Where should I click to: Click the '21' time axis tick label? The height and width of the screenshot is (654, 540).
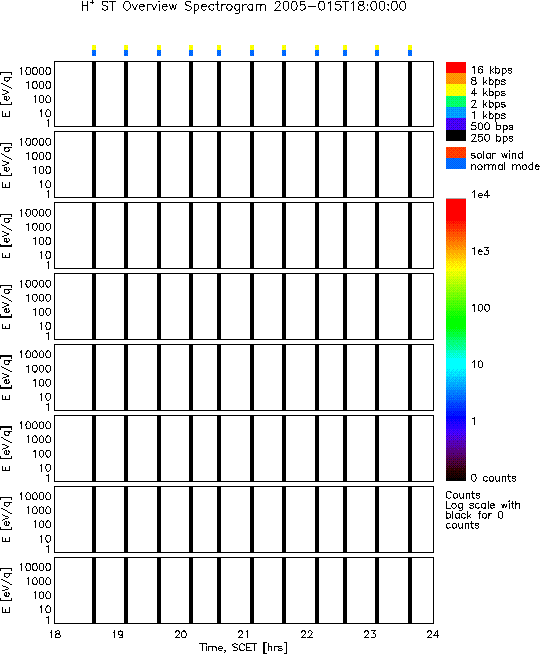pyautogui.click(x=244, y=634)
